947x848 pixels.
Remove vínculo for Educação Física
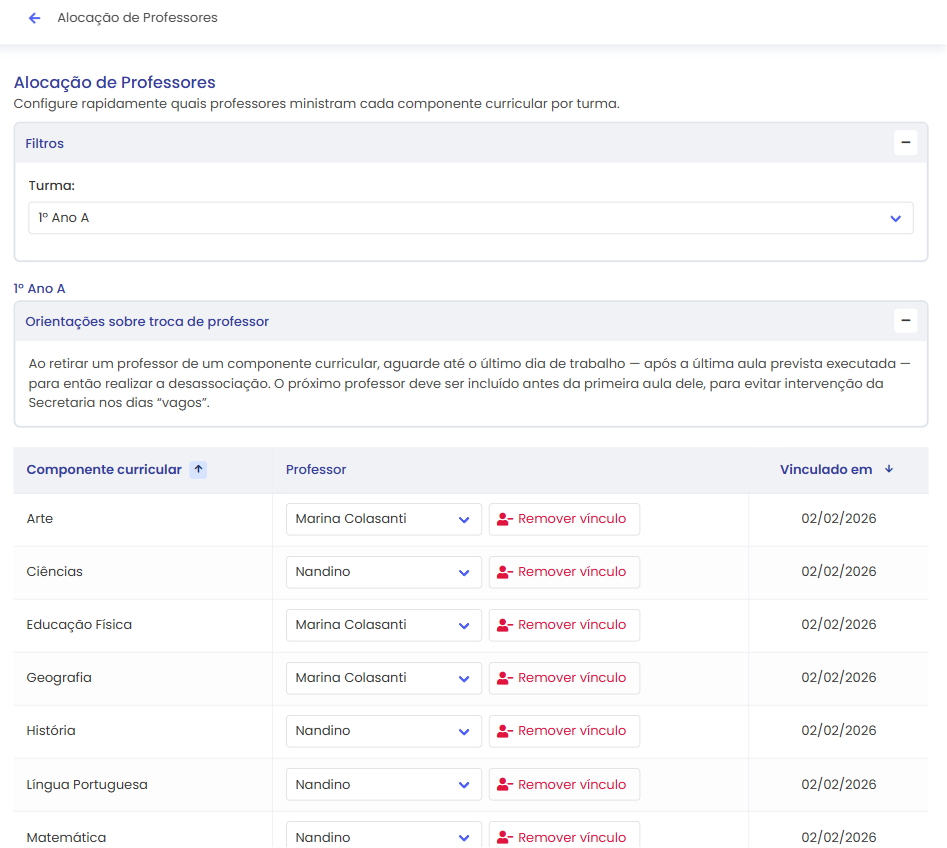point(564,625)
